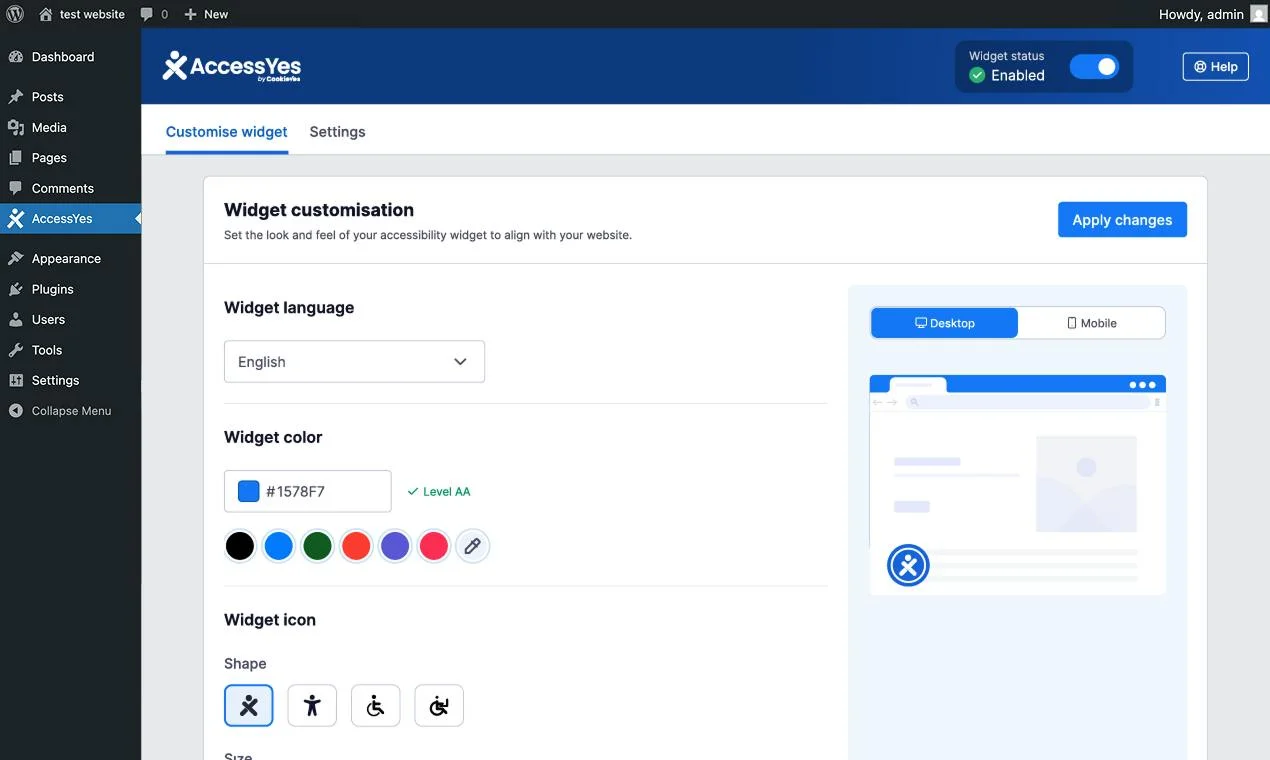Click the blue swatch inside hex field
Screen dimensions: 1270x760
248,491
